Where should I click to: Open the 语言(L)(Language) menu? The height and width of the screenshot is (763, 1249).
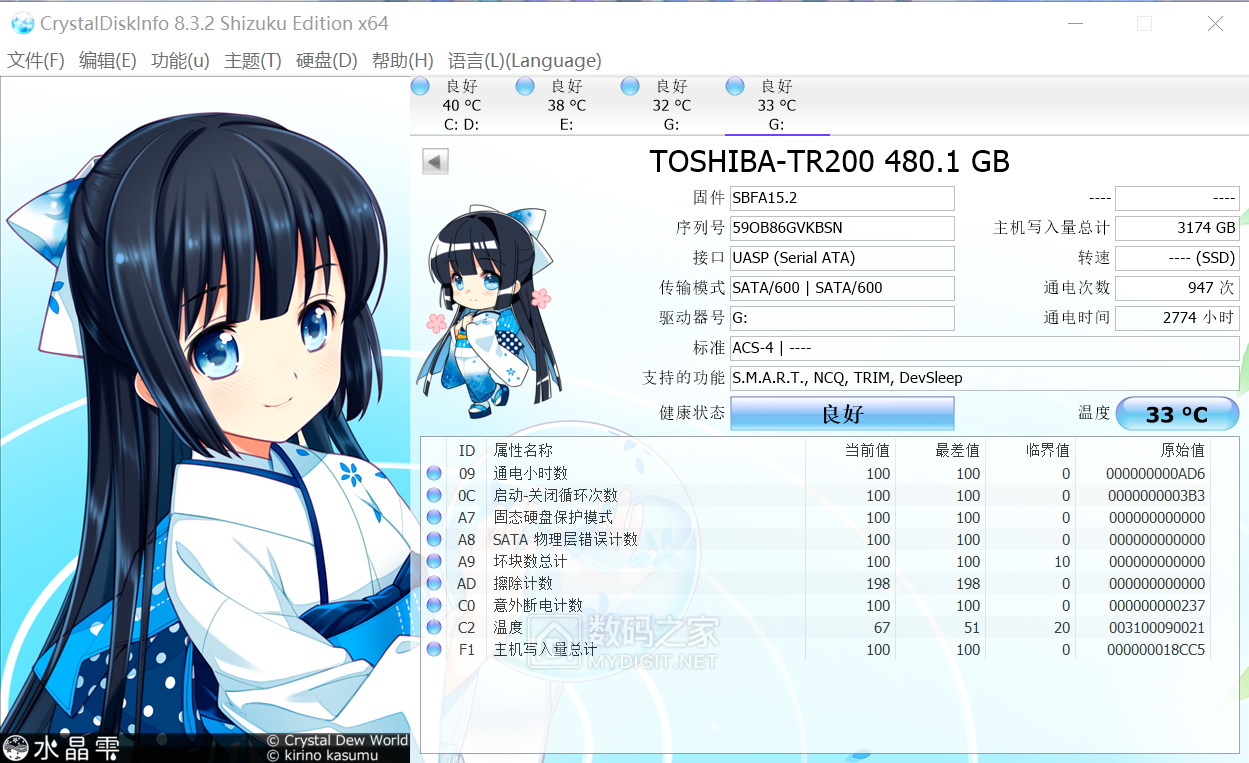pos(525,60)
